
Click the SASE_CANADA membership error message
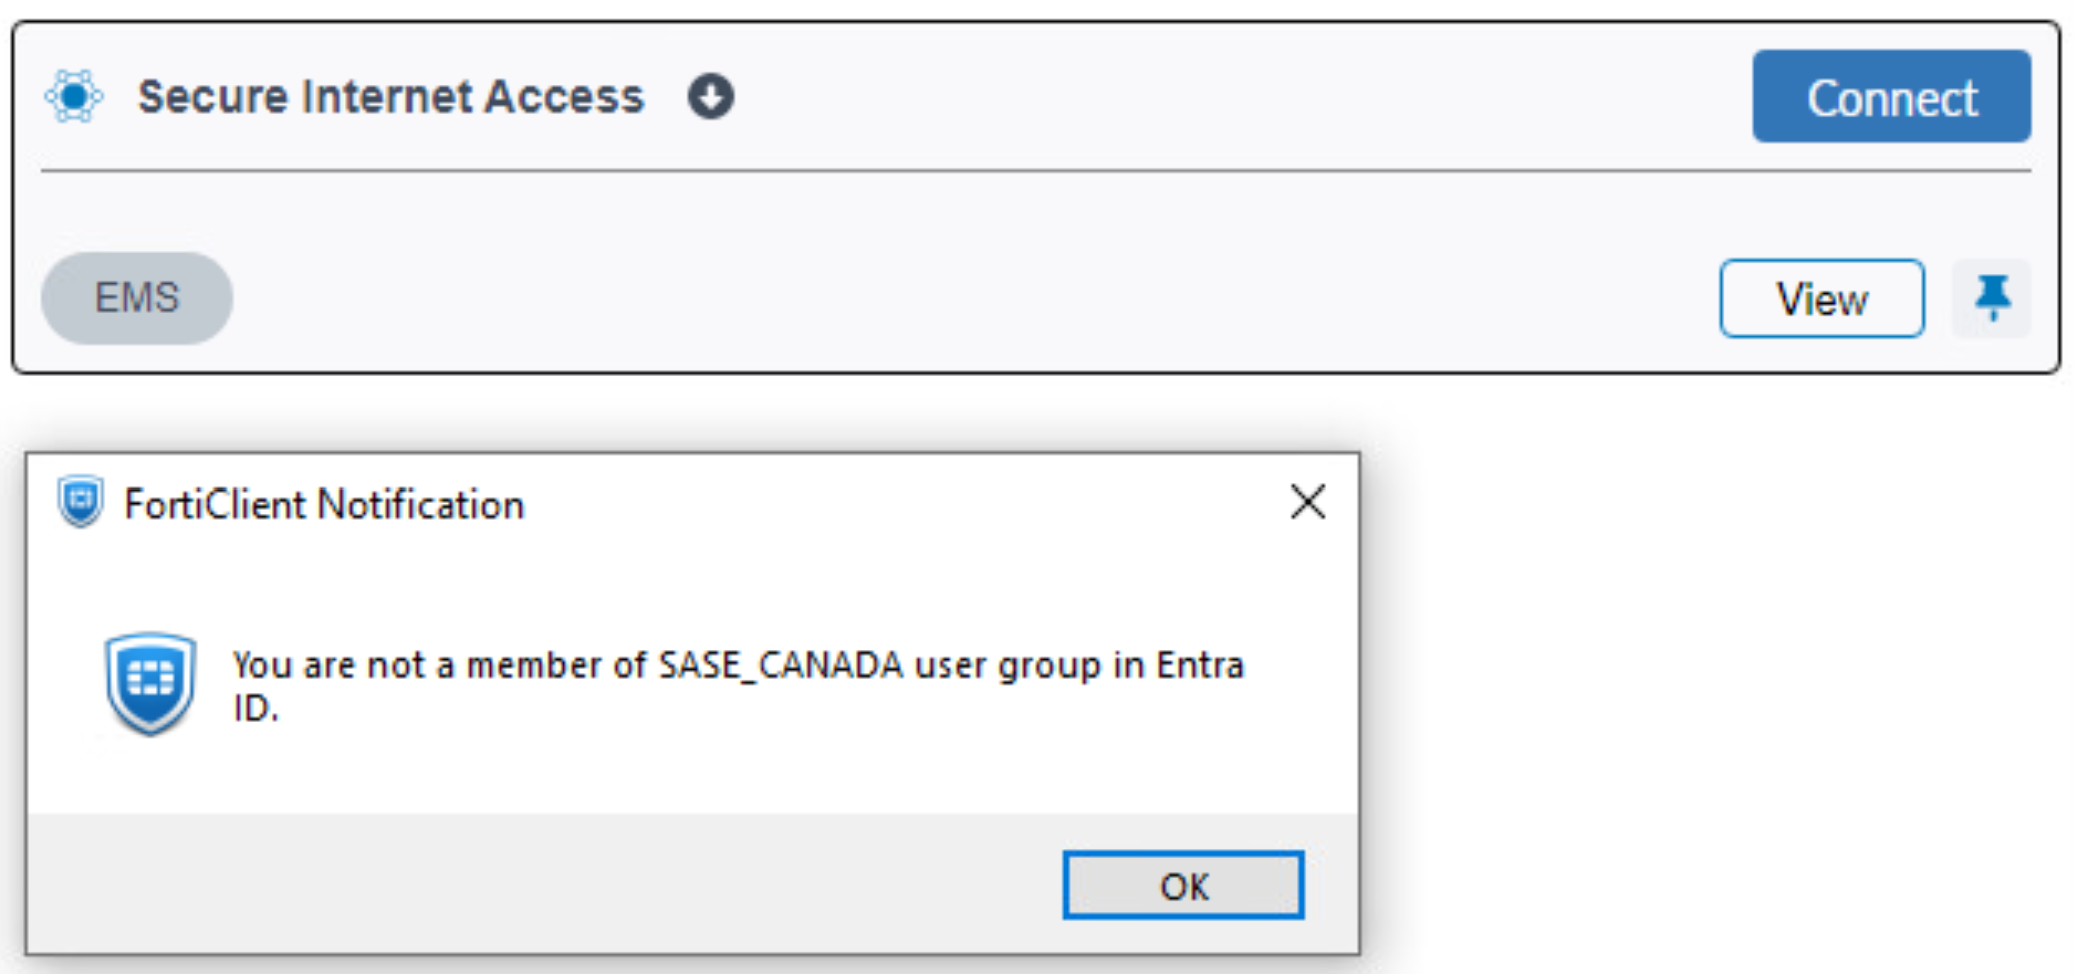(738, 686)
